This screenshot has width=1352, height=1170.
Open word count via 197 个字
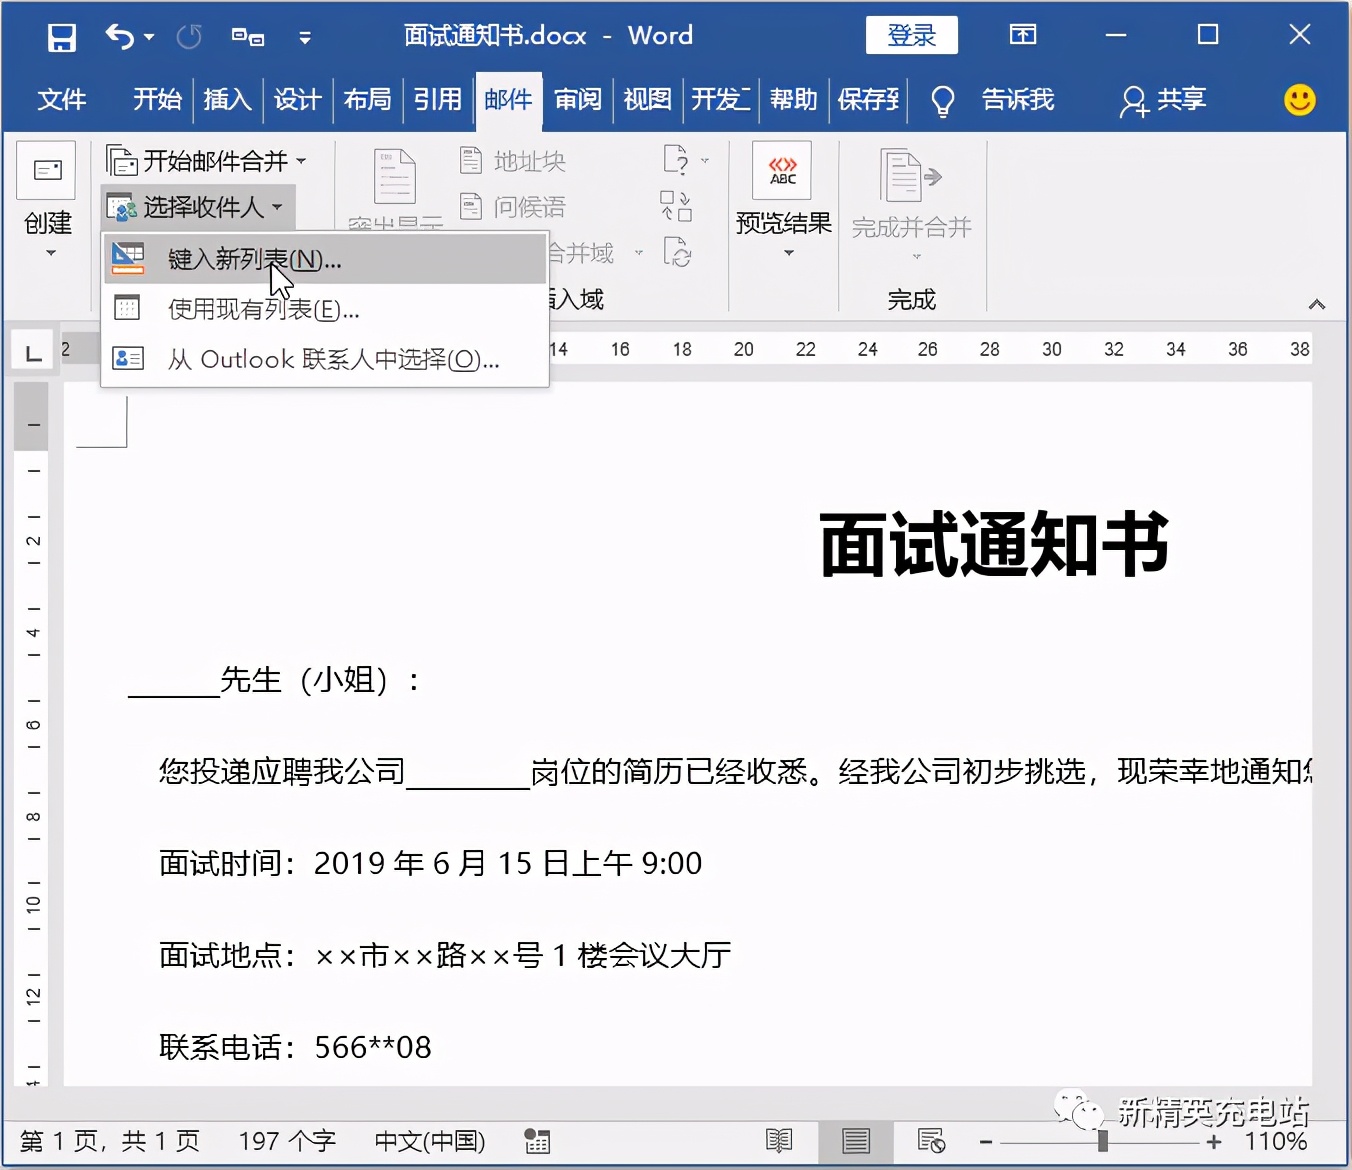[287, 1141]
